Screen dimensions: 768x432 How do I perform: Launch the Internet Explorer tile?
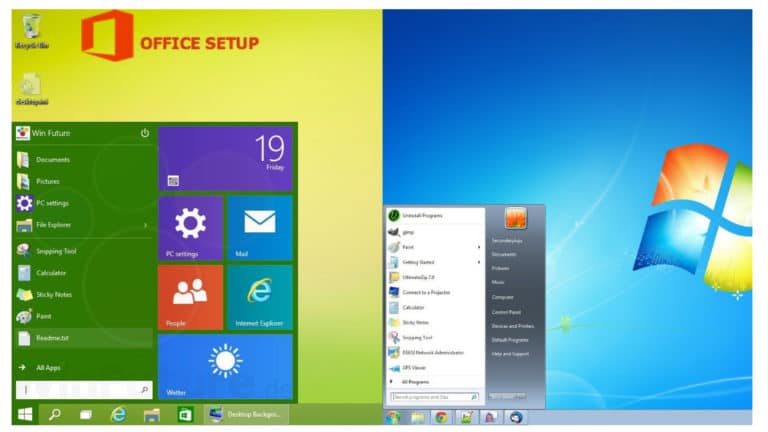[259, 297]
